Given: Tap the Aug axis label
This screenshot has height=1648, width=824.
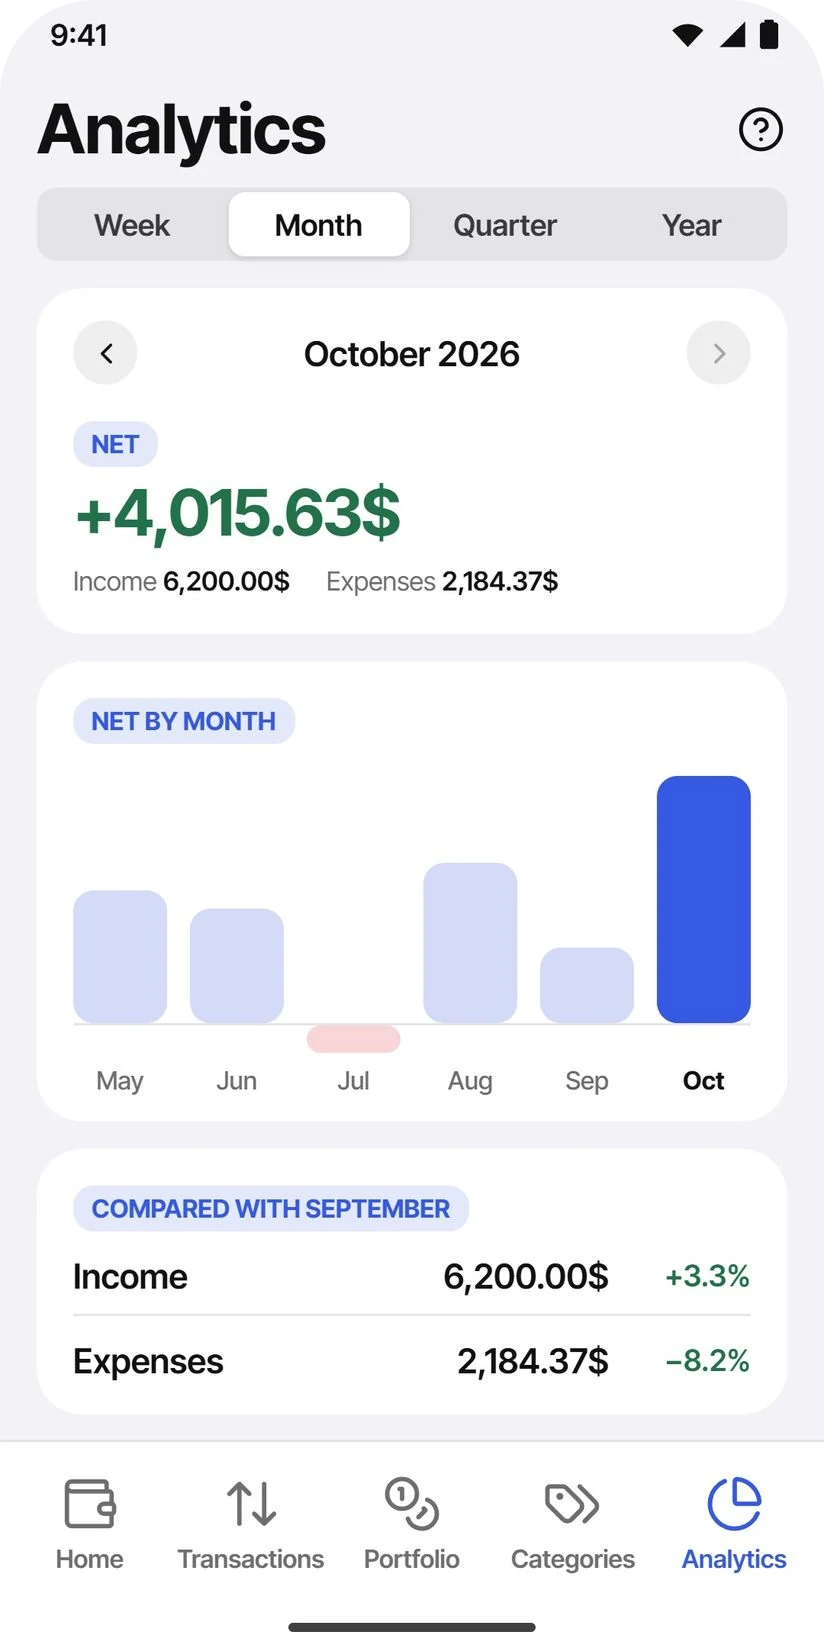Looking at the screenshot, I should tap(470, 1081).
